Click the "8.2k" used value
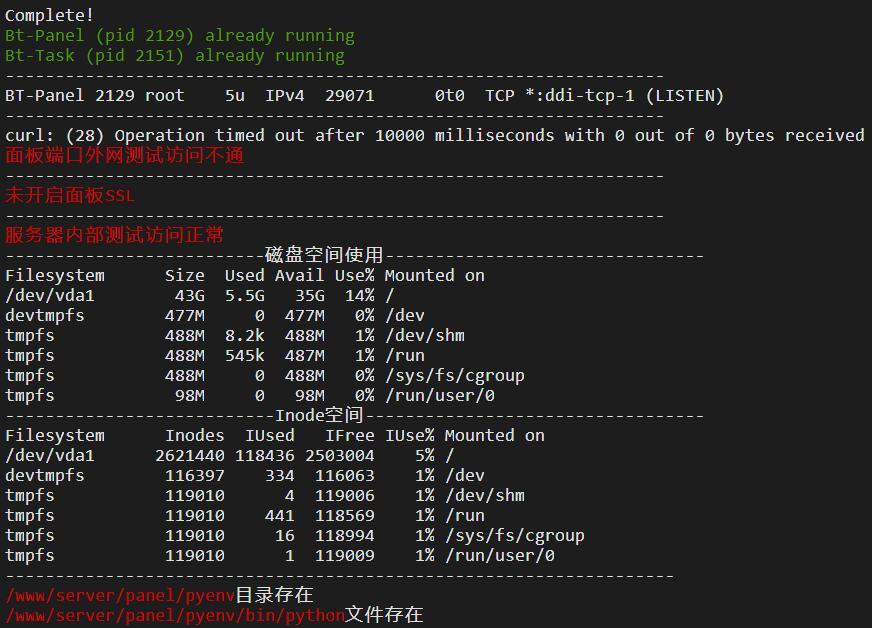The height and width of the screenshot is (628, 872). (245, 335)
